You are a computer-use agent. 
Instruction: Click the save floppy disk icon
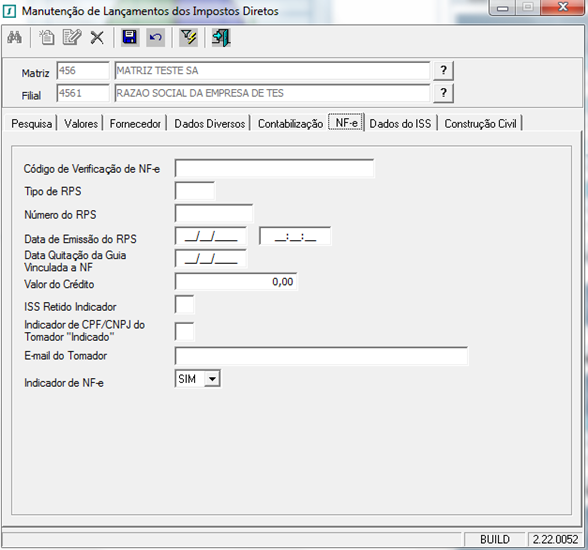coord(130,37)
